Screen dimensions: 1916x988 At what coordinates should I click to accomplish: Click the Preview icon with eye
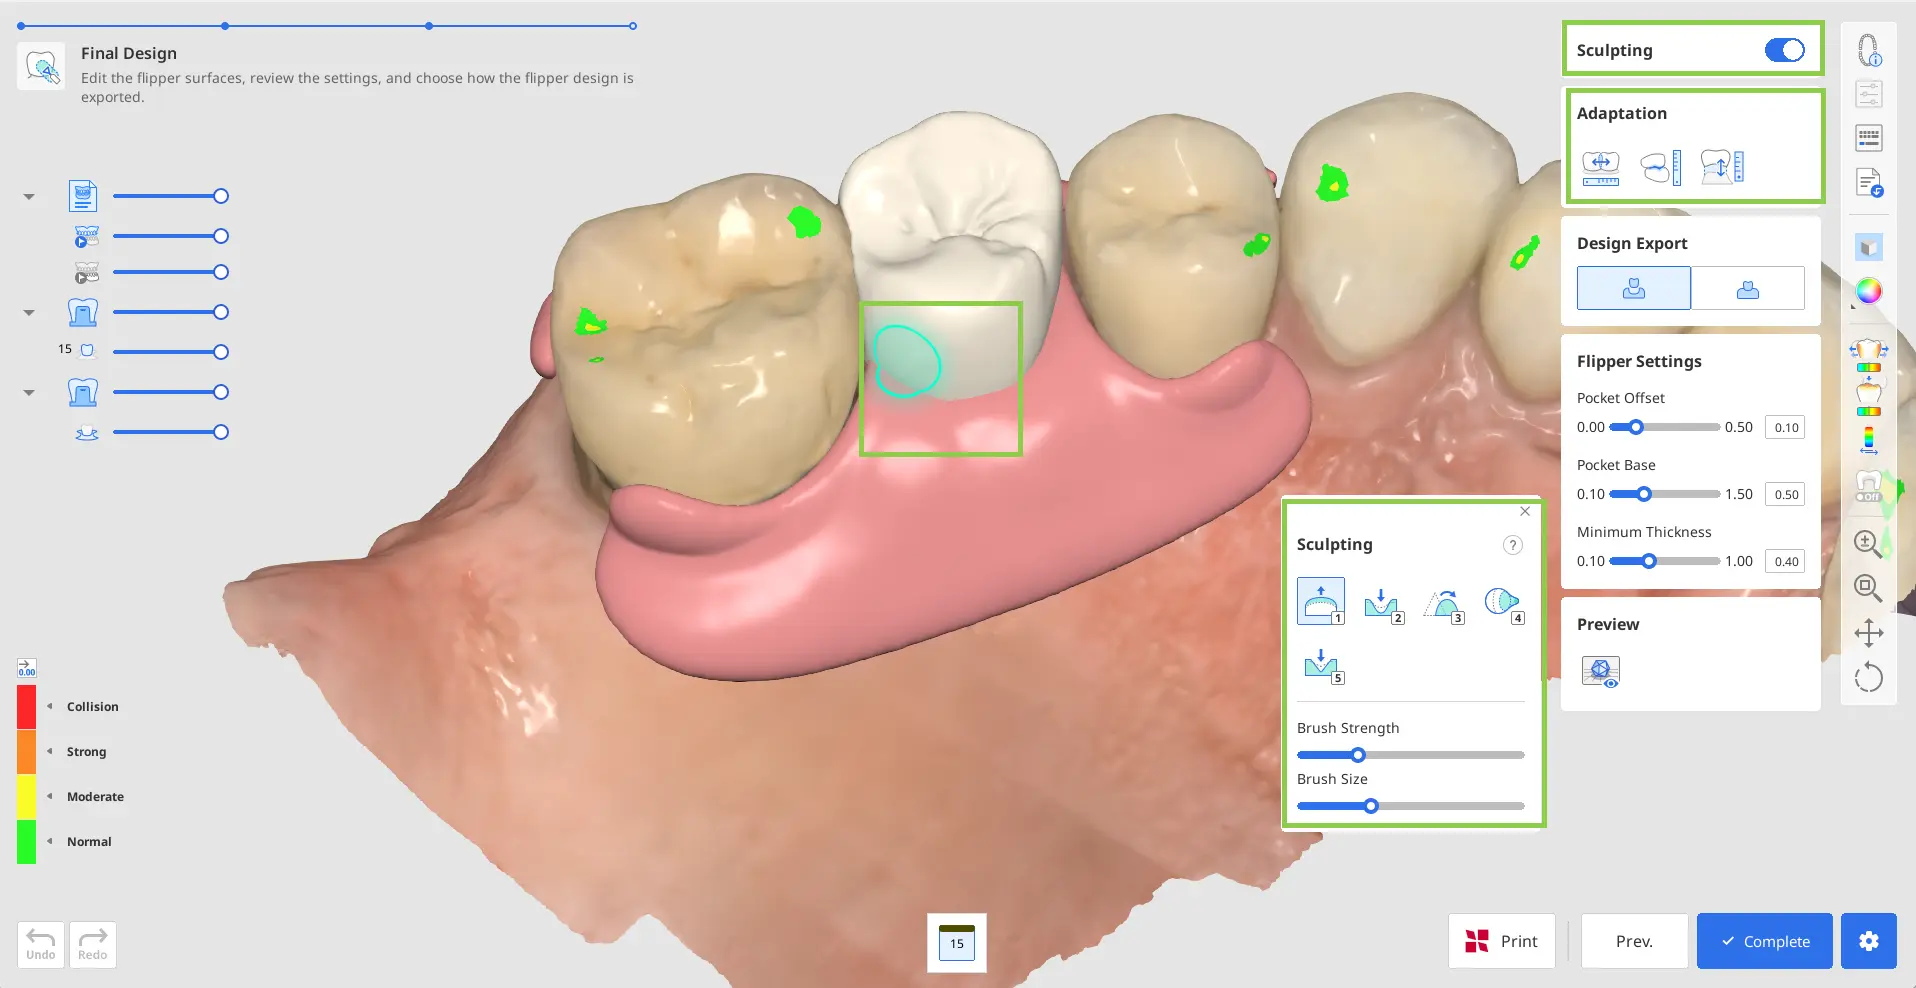(x=1601, y=672)
